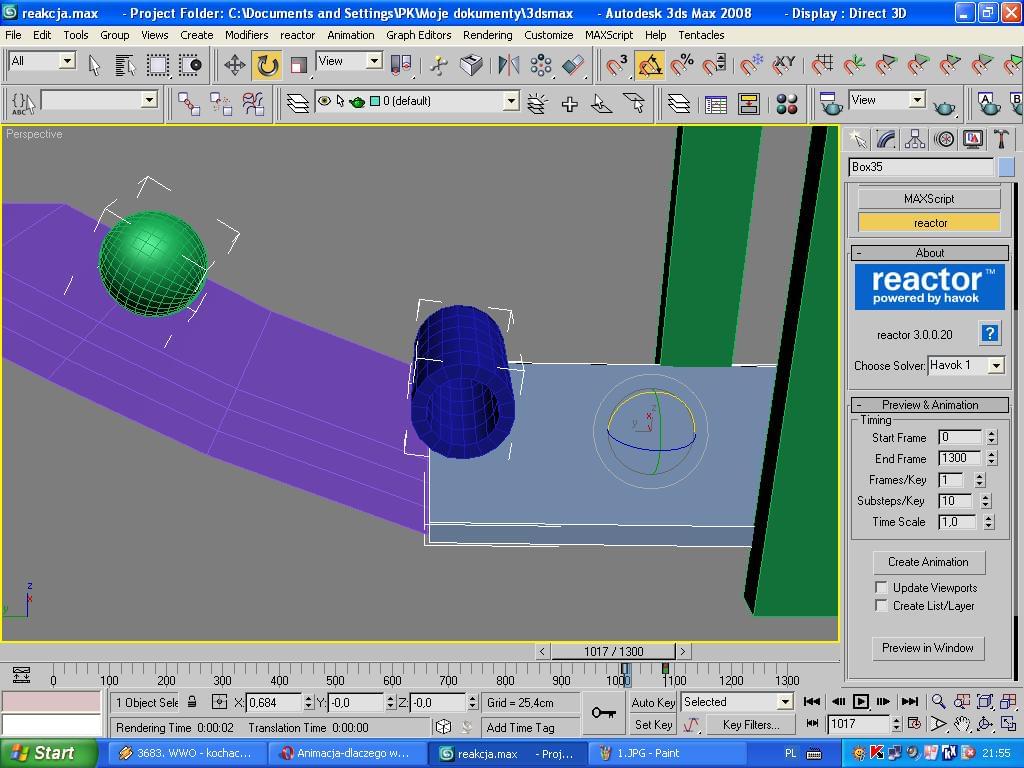Open the Rendering menu

[x=487, y=35]
